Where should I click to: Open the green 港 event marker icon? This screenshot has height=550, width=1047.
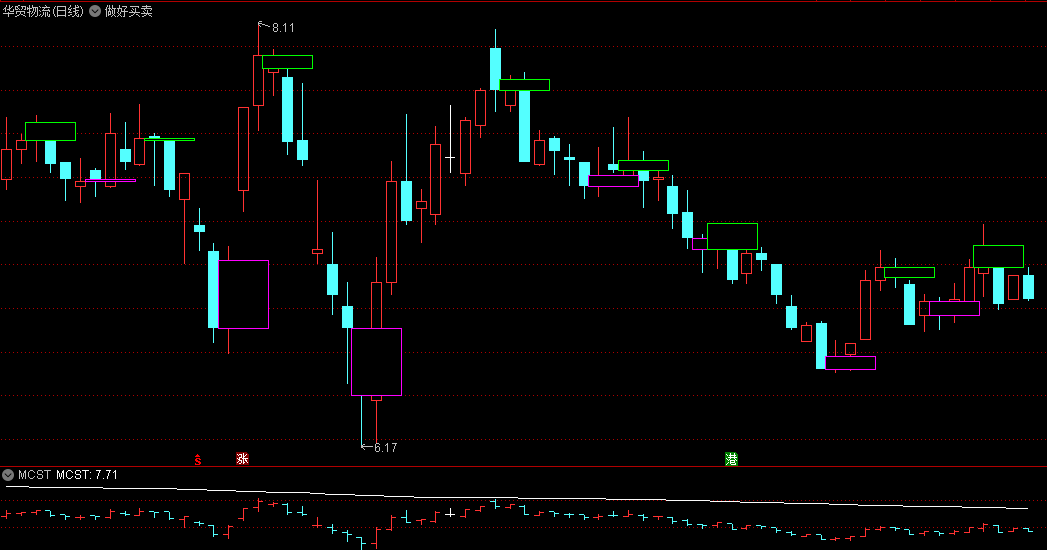[x=731, y=459]
